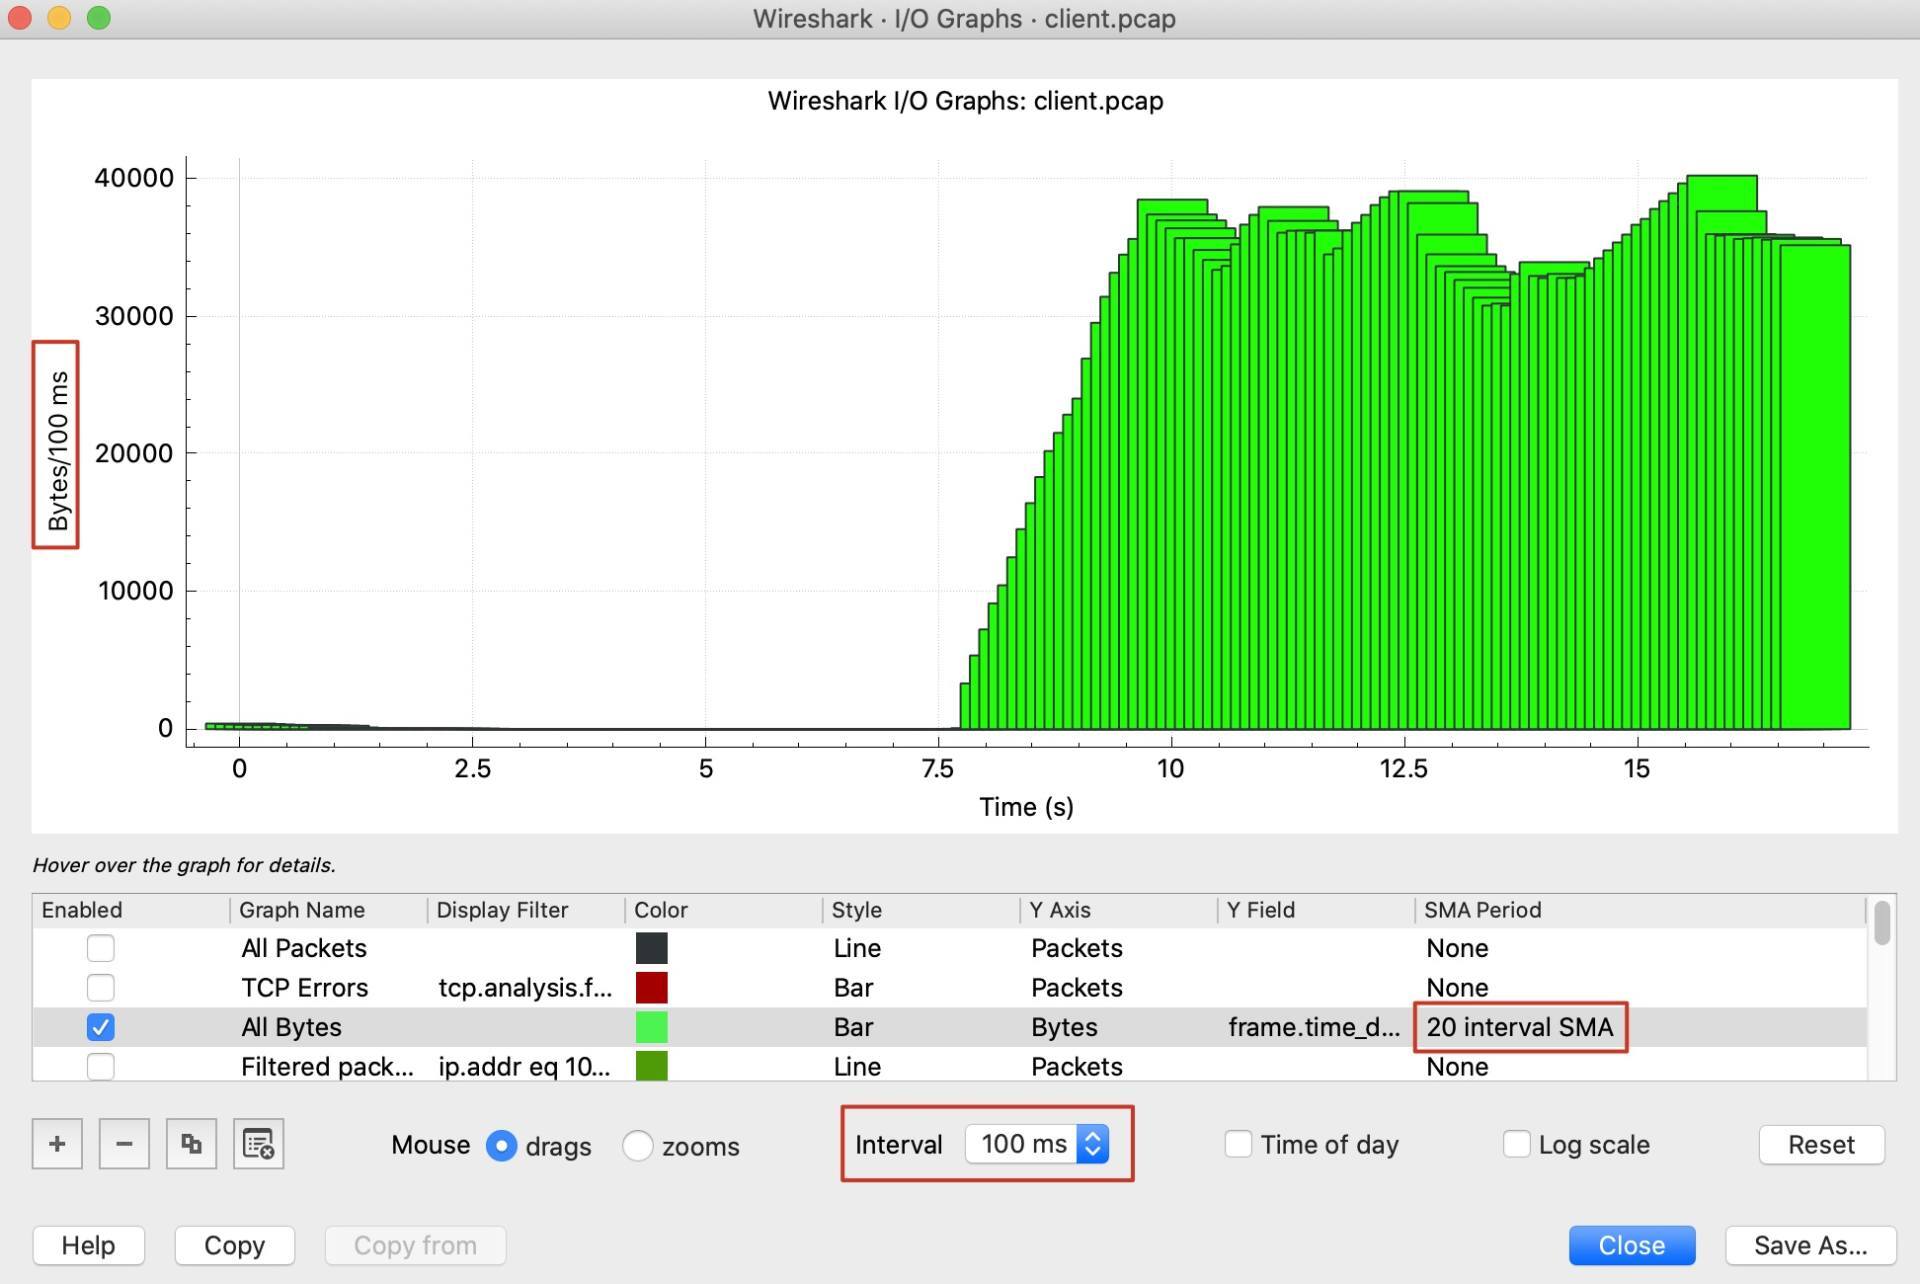Click the Reset button to reset graph
Viewport: 1920px width, 1284px height.
pyautogui.click(x=1823, y=1144)
